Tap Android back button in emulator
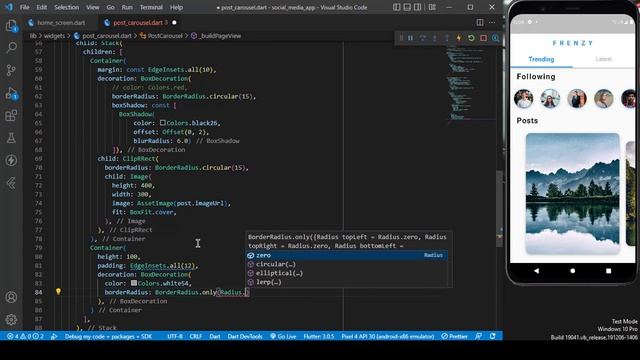The image size is (640, 360). click(x=536, y=271)
